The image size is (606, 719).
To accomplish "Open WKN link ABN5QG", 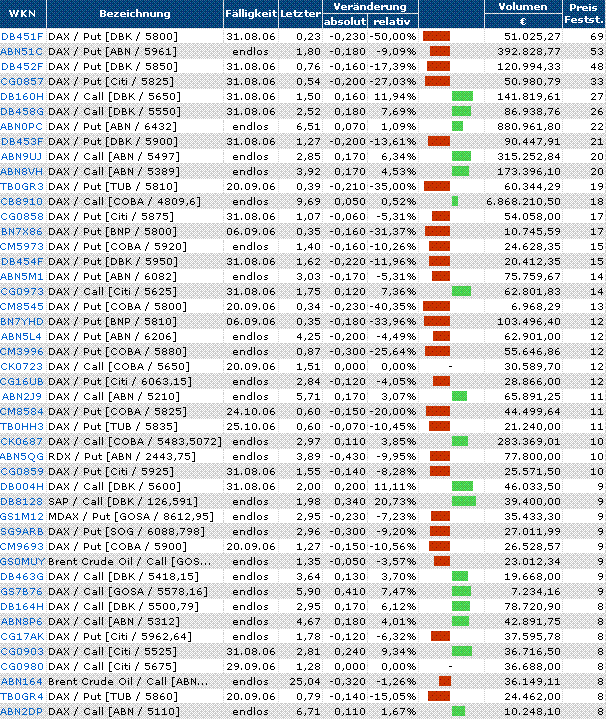I will coord(22,456).
